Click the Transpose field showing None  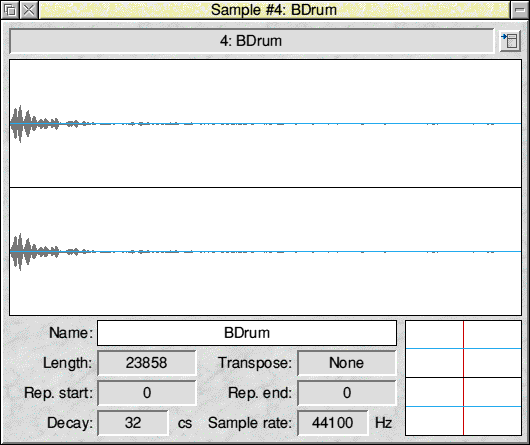[346, 363]
